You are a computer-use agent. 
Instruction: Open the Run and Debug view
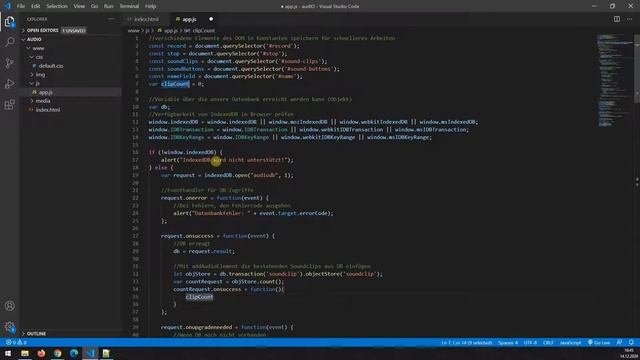tap(9, 84)
